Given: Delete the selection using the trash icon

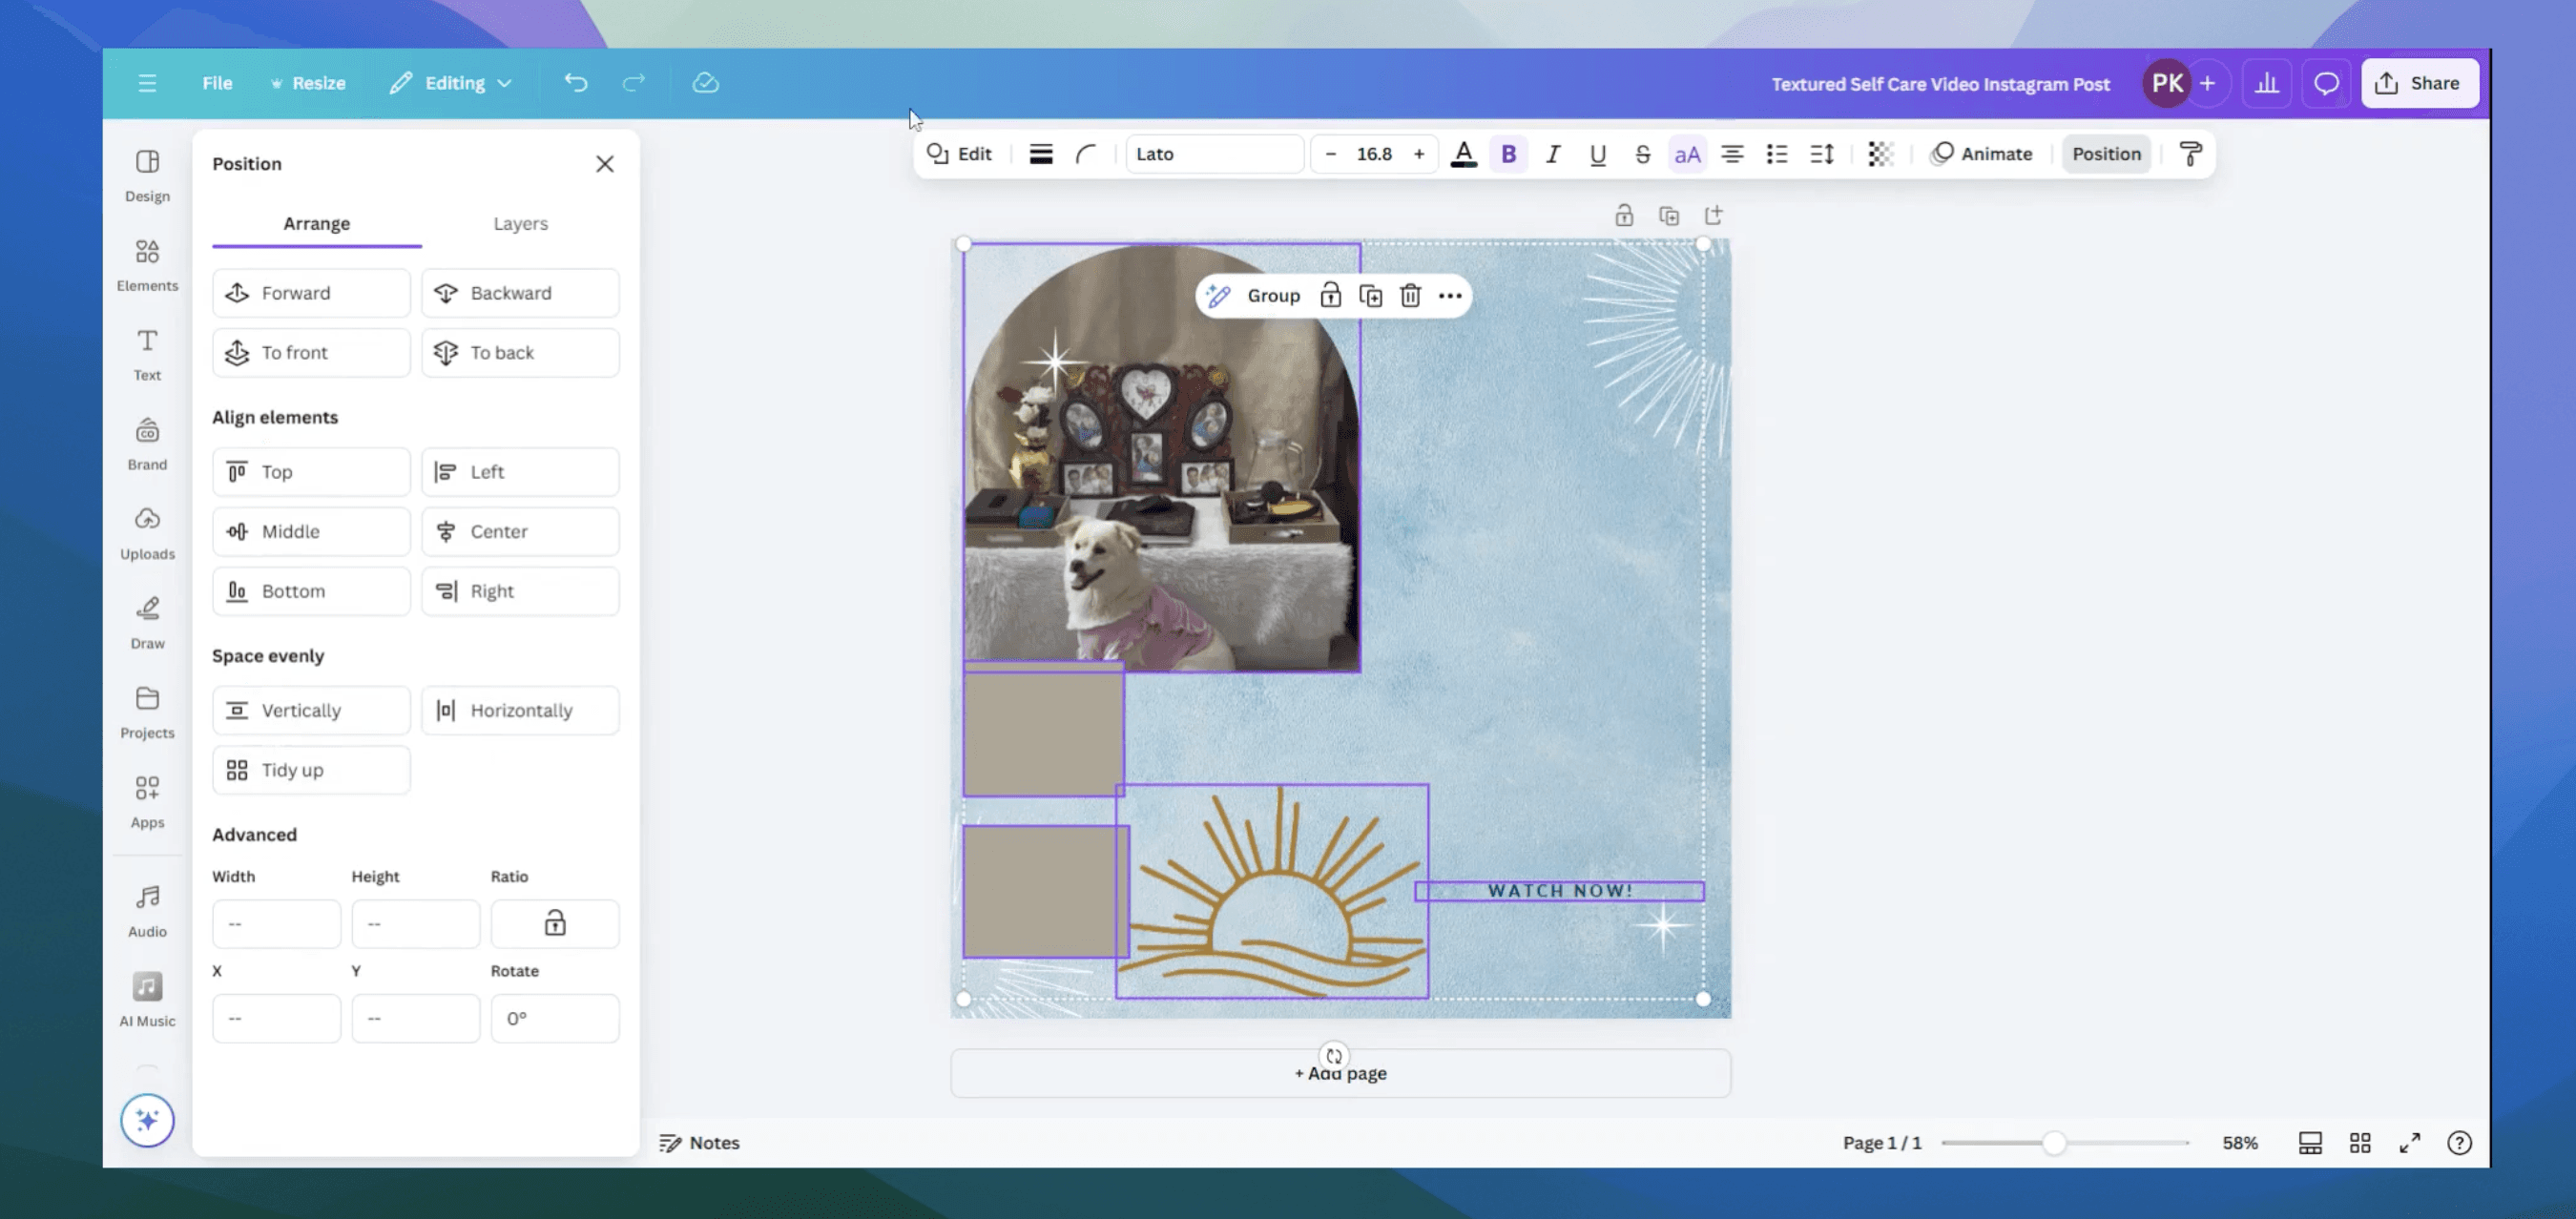Looking at the screenshot, I should click(1410, 295).
